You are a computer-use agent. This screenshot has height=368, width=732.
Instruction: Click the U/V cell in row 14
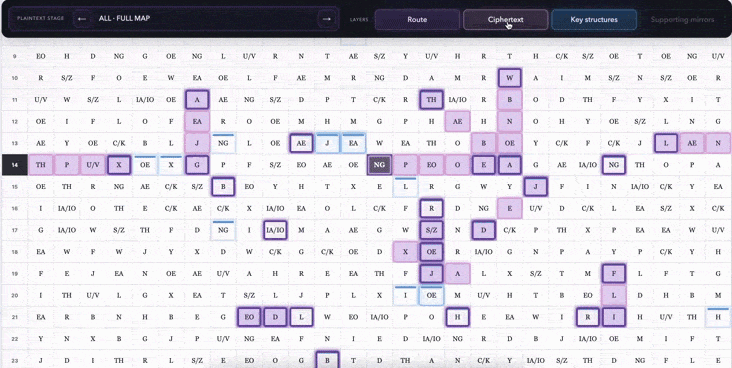93,165
